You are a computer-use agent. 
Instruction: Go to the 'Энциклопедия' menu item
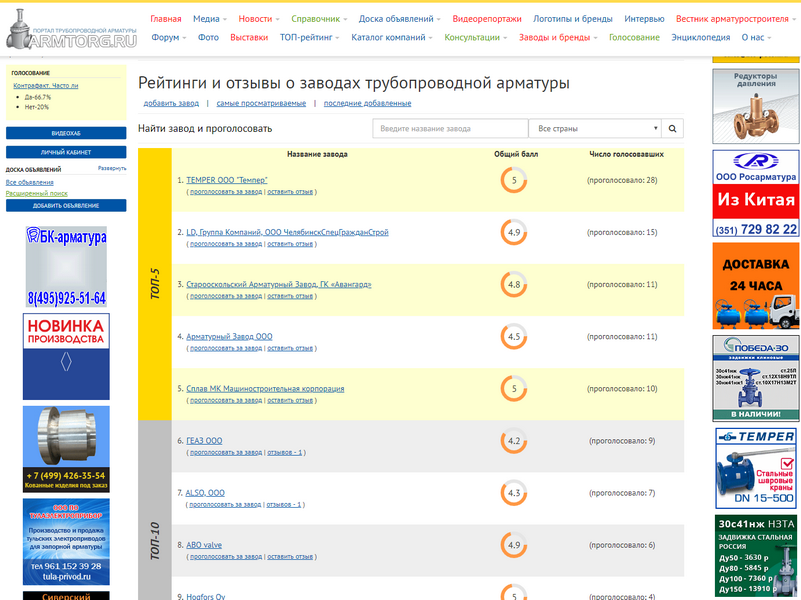coord(700,37)
